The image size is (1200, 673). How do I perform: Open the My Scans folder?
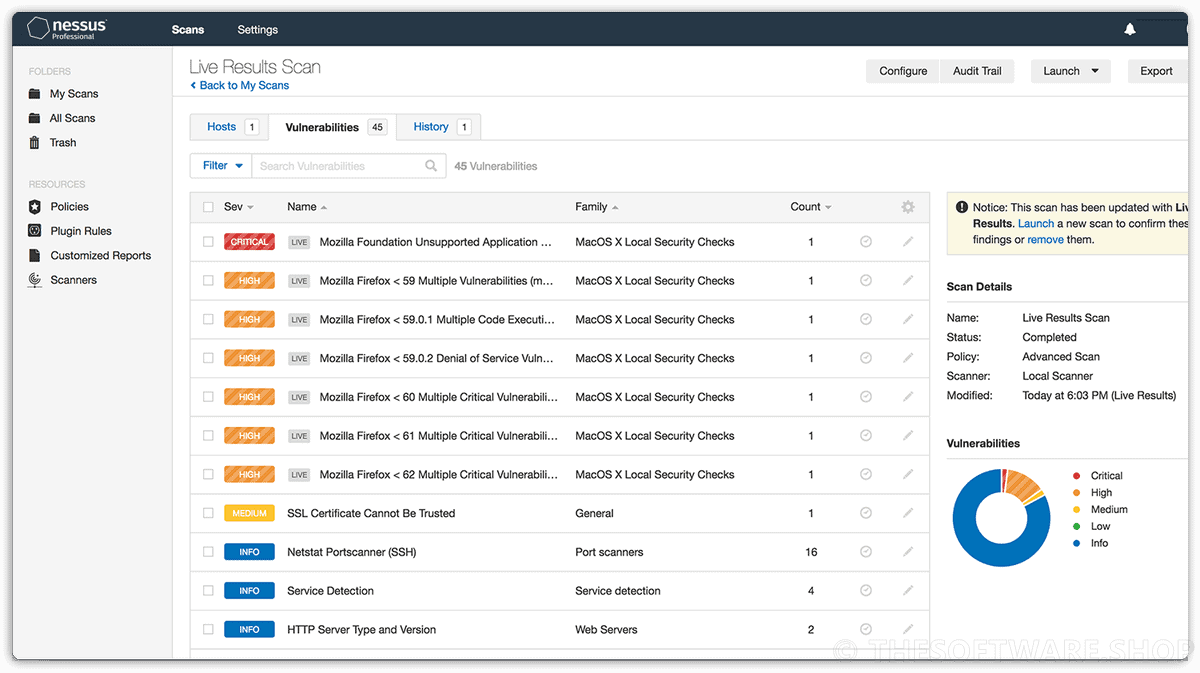[x=74, y=94]
